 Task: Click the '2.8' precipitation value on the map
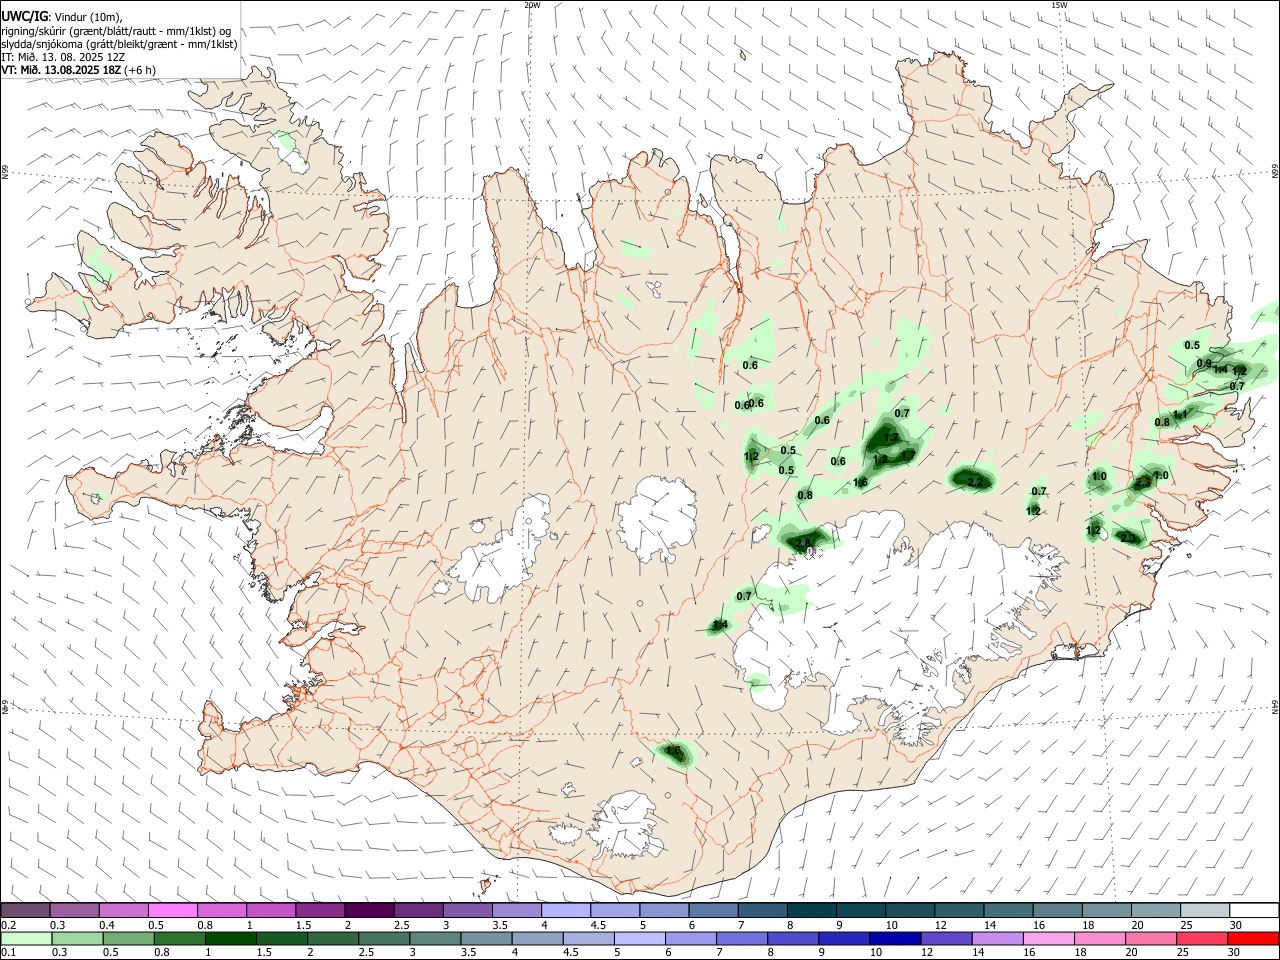tap(803, 543)
